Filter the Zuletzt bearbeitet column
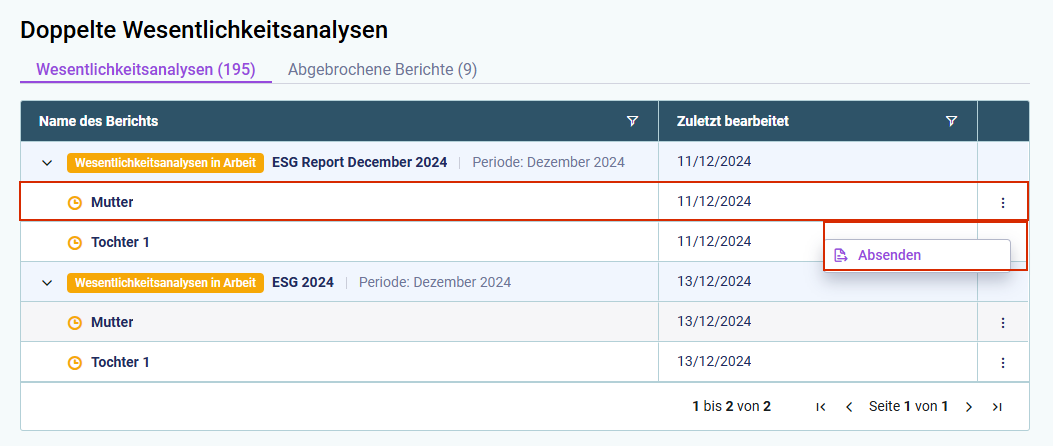 [x=951, y=121]
